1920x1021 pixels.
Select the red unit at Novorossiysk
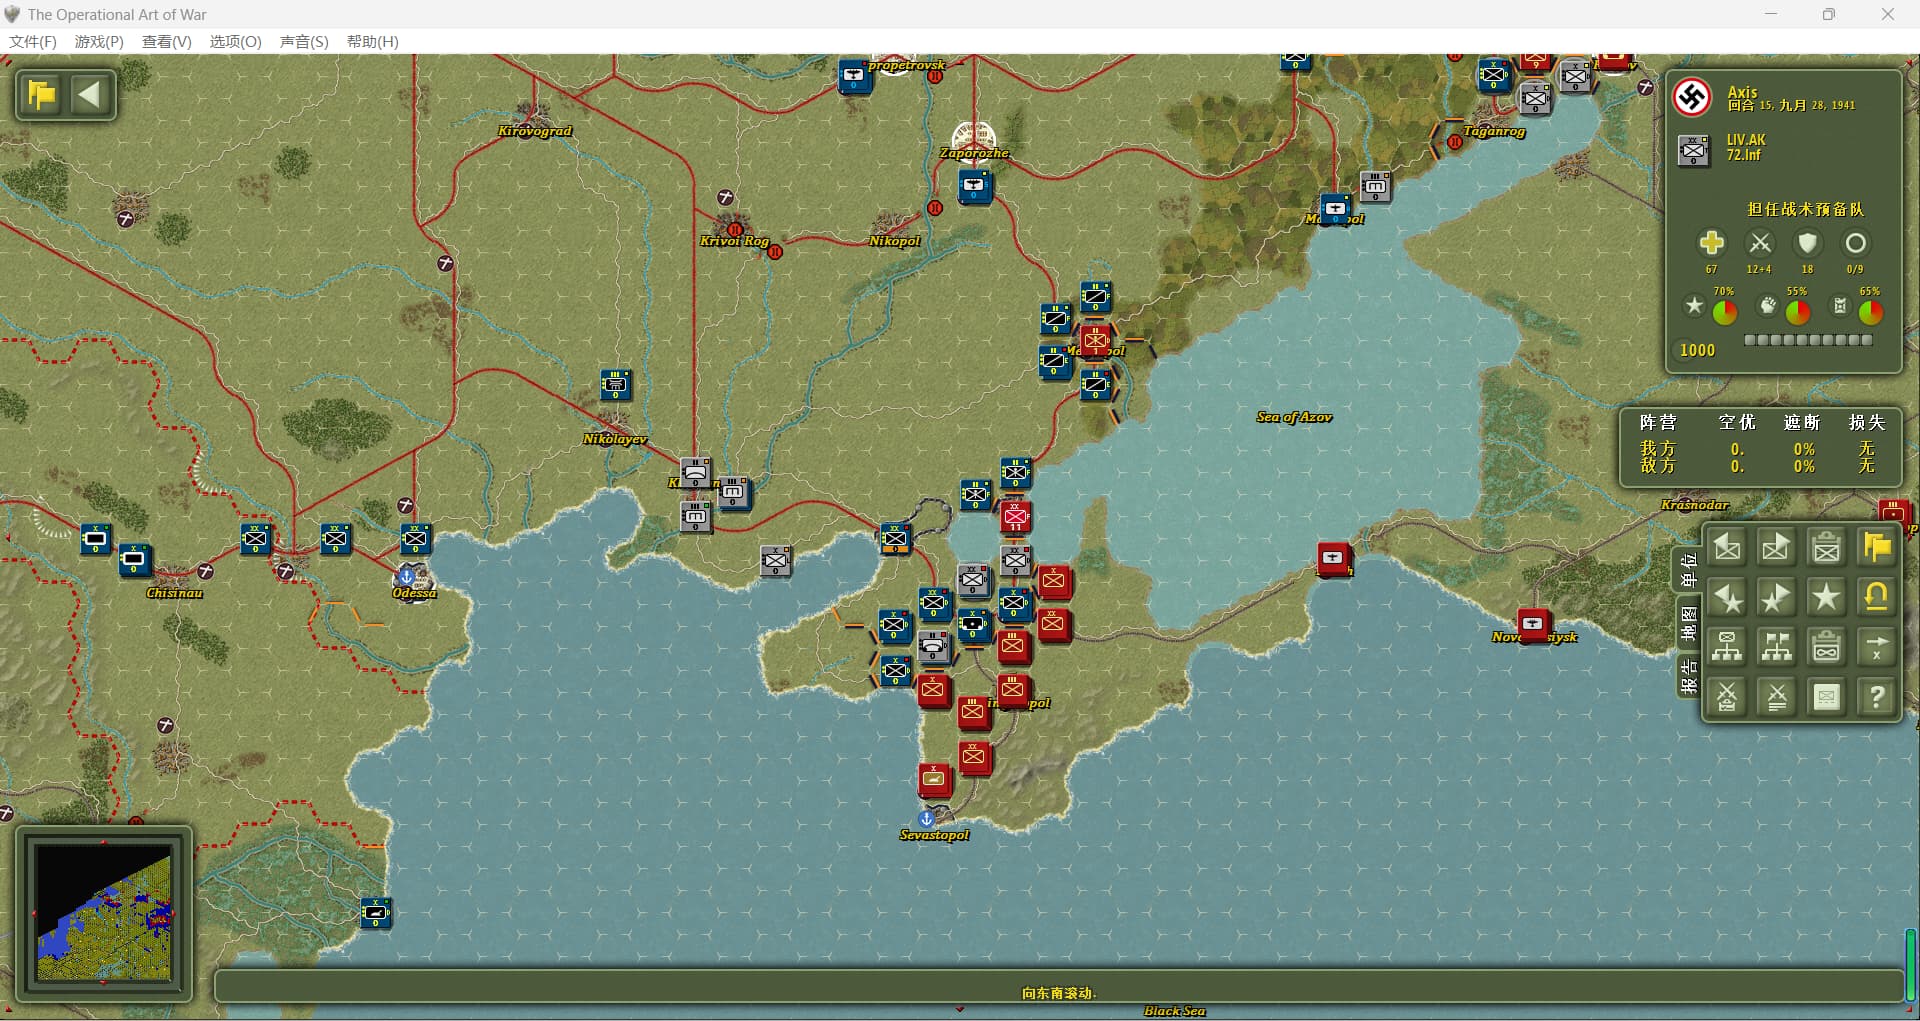1534,625
